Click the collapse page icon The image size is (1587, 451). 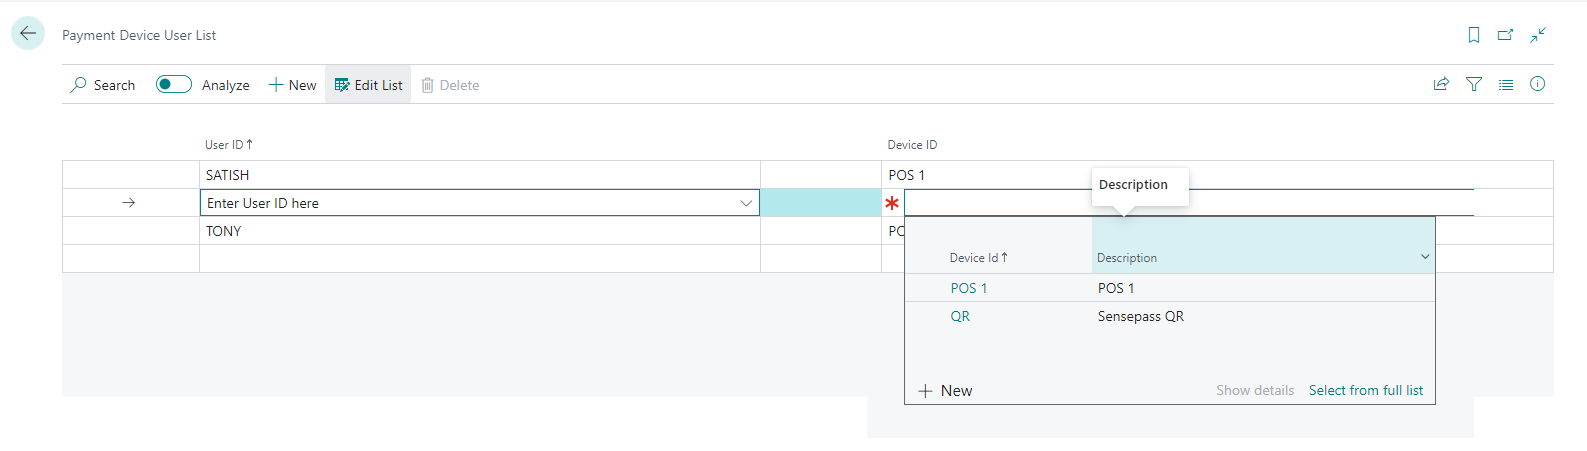(1538, 35)
